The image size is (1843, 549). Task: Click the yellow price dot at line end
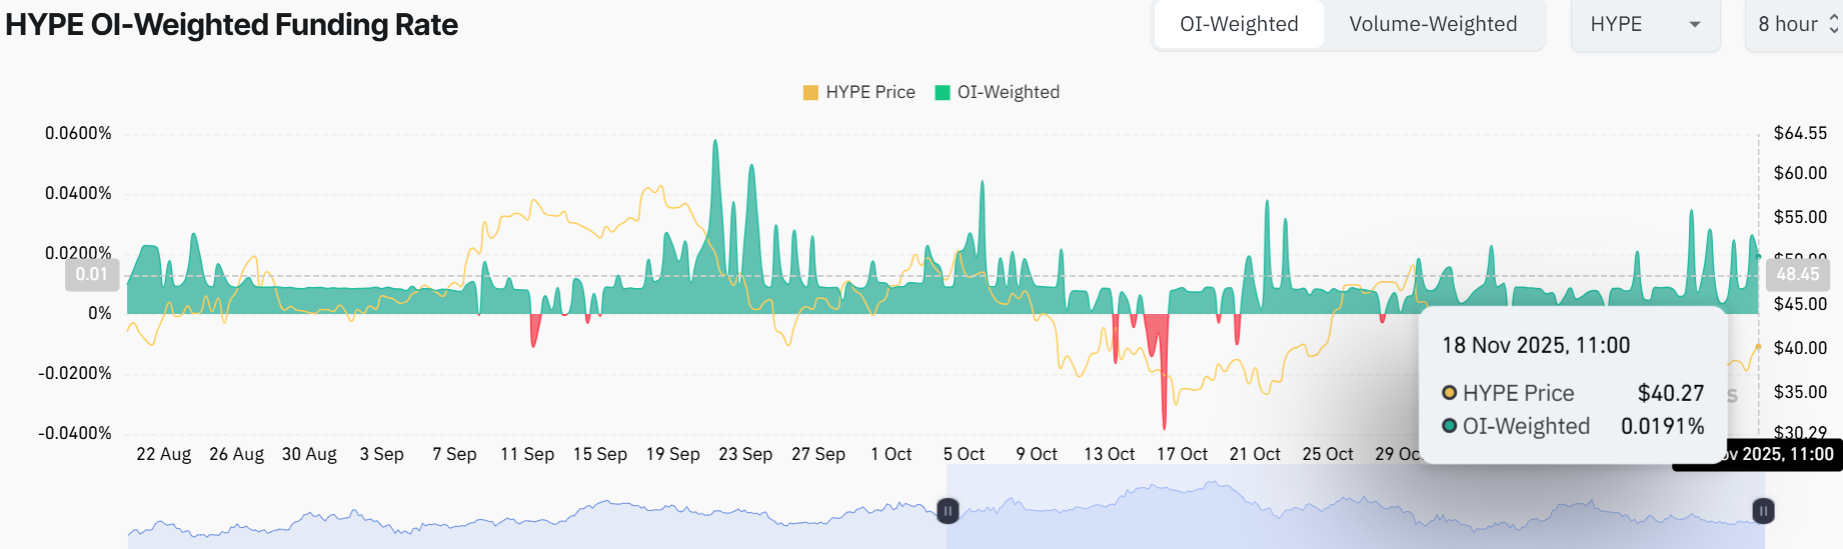tap(1758, 347)
